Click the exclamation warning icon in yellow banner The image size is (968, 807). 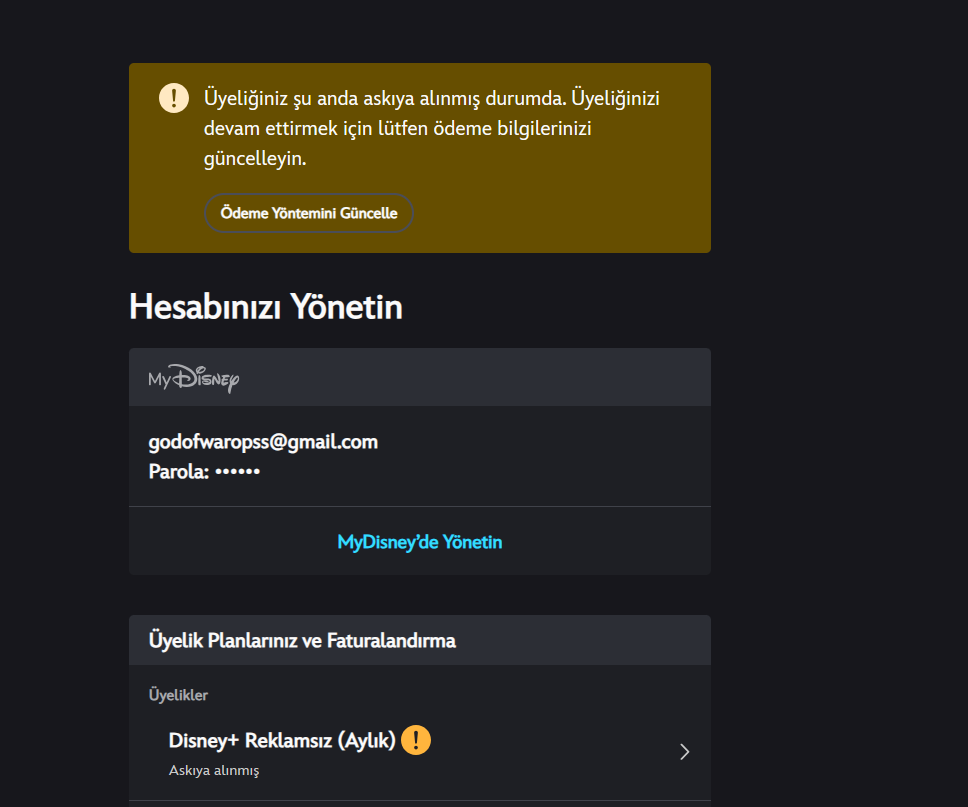173,98
